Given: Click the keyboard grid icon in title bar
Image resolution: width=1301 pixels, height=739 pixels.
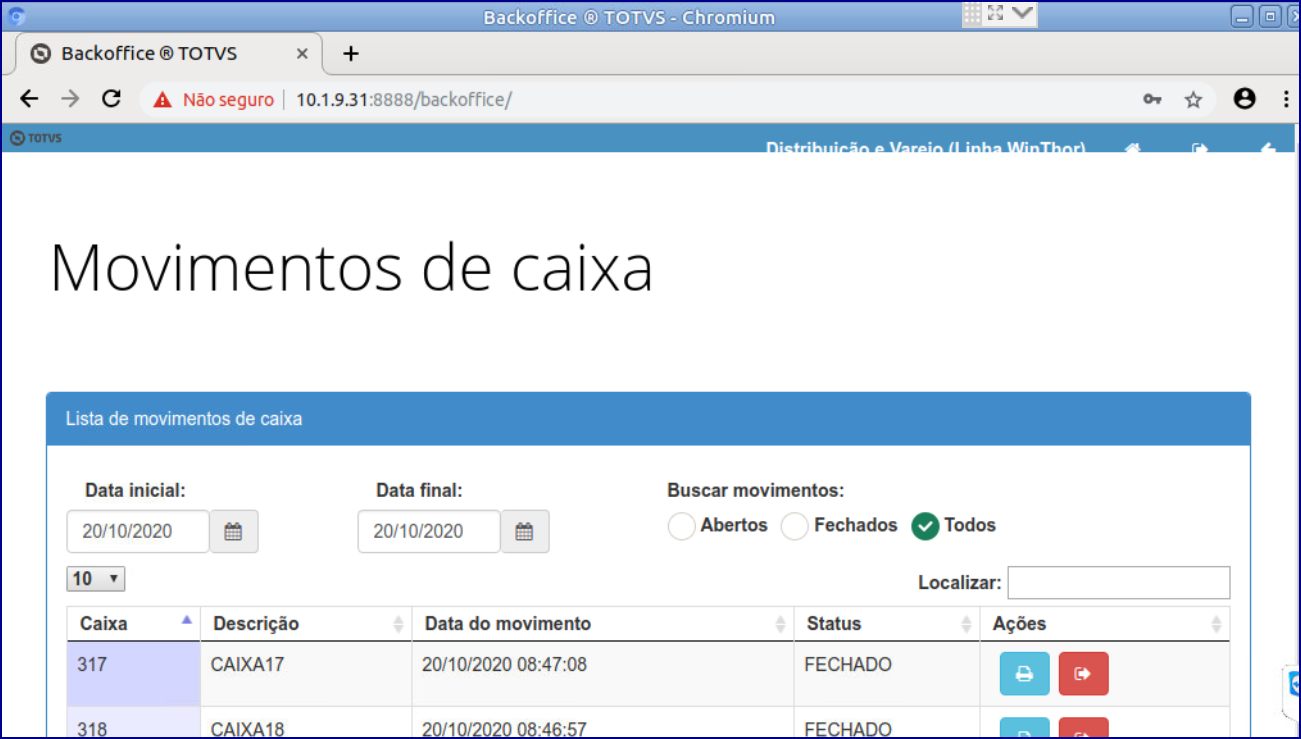Looking at the screenshot, I should pyautogui.click(x=972, y=14).
